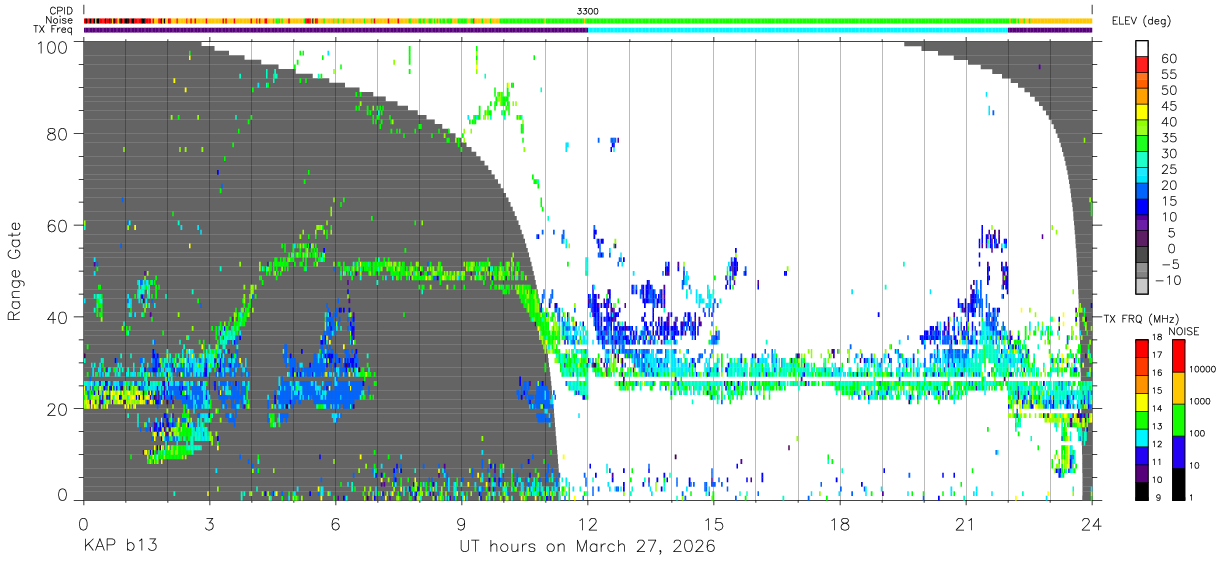Click the Noise row label at top
The image size is (1228, 567).
59,20
